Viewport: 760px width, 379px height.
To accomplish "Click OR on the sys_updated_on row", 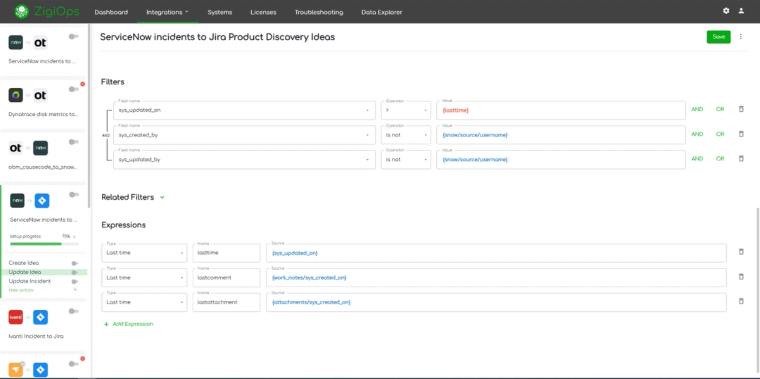I will pos(720,110).
